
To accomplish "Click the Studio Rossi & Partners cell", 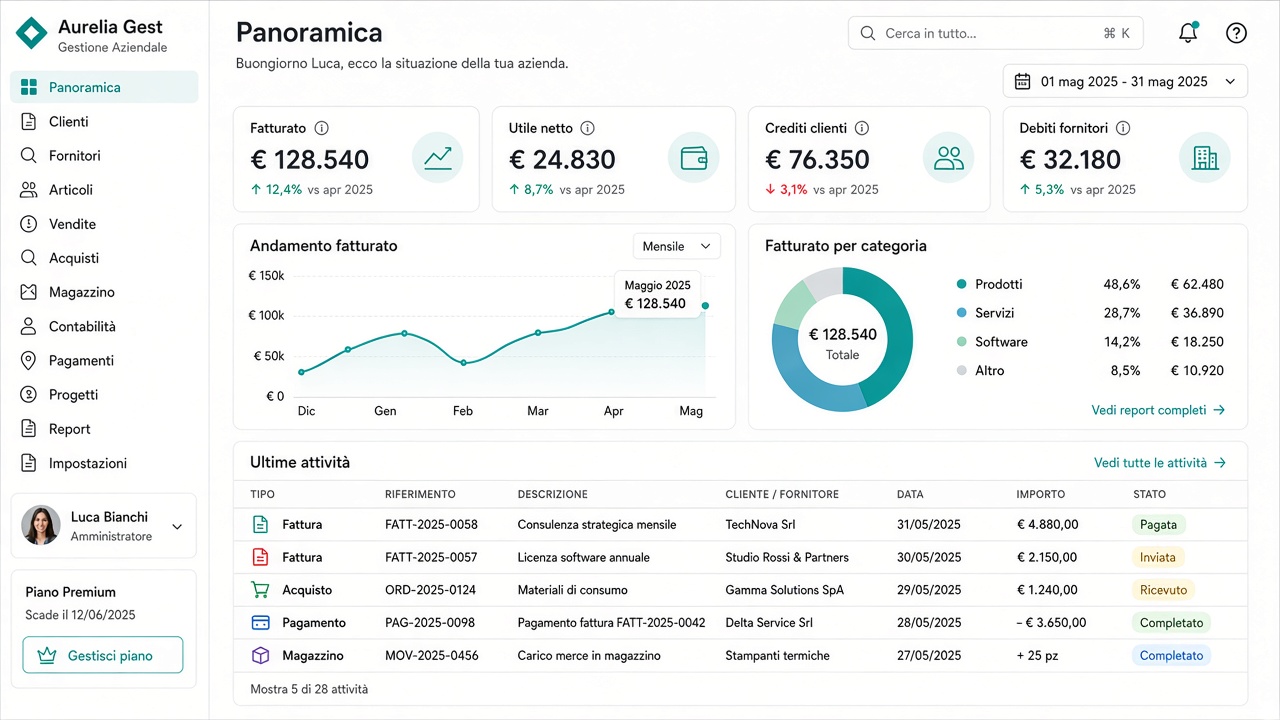I will [x=787, y=557].
